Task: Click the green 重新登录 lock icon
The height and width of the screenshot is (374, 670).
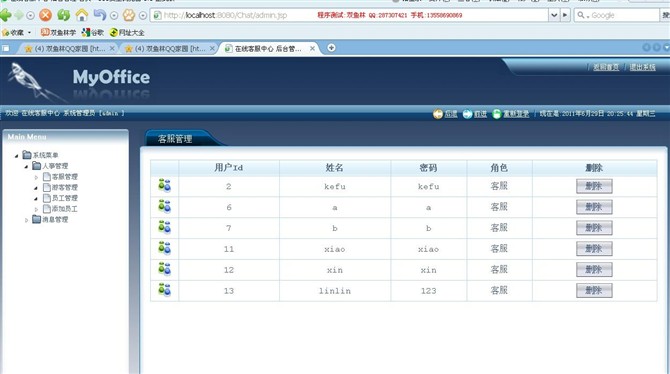Action: click(497, 114)
